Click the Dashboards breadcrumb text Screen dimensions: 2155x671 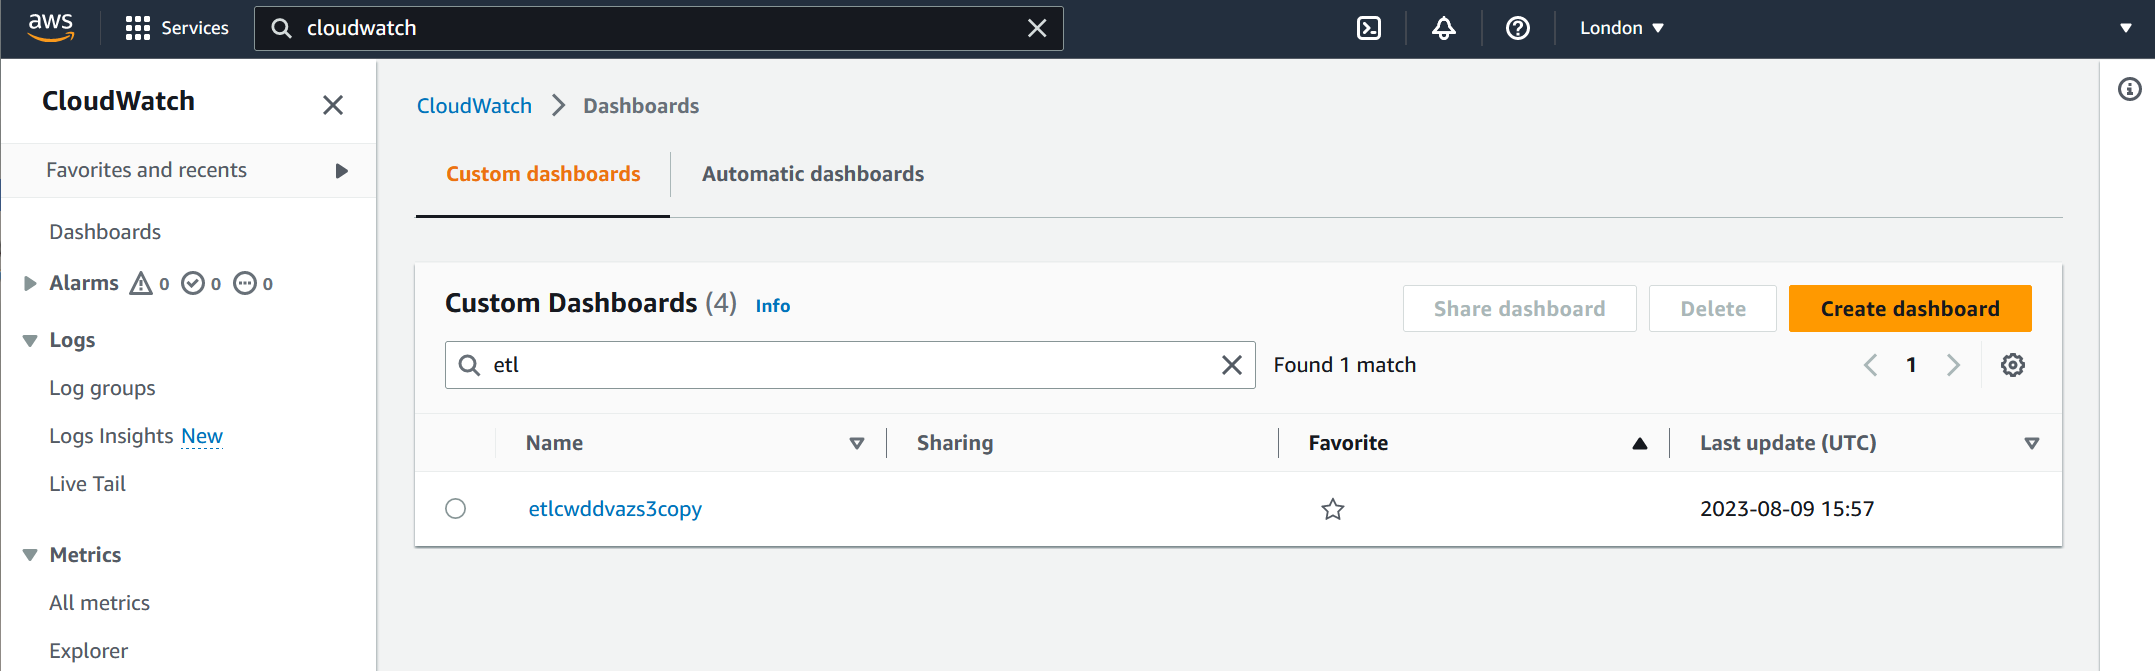[641, 106]
